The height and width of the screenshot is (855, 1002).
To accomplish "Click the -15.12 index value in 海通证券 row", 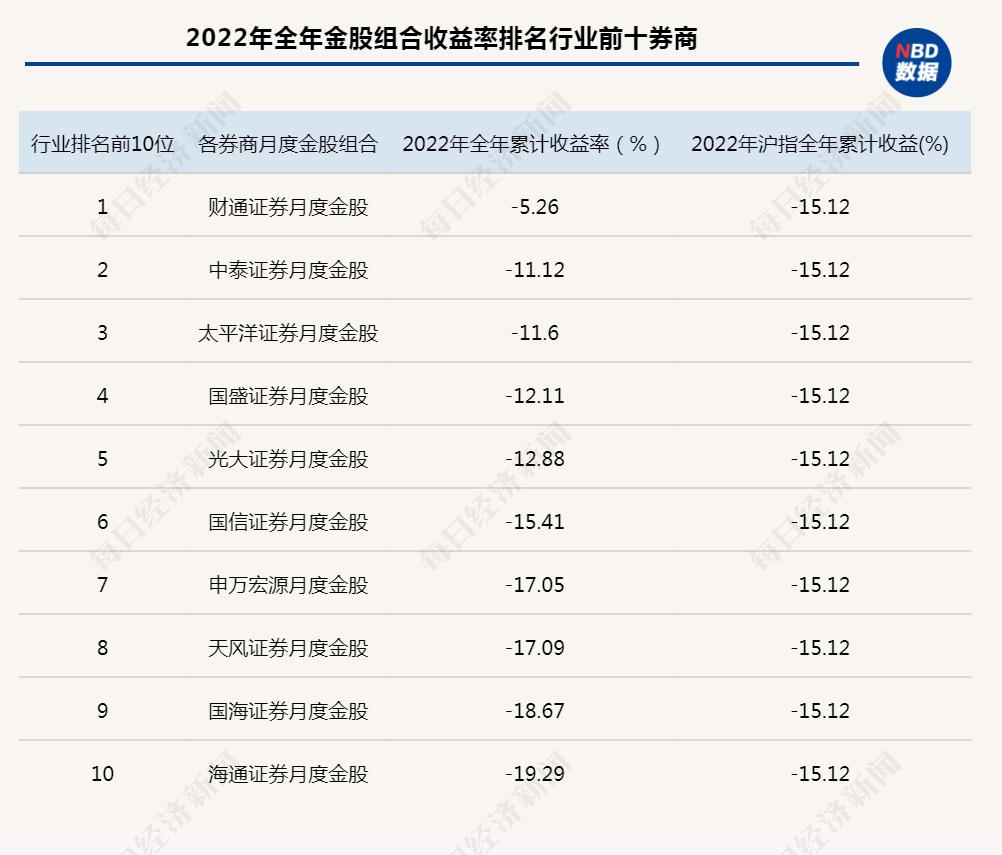I will [820, 774].
